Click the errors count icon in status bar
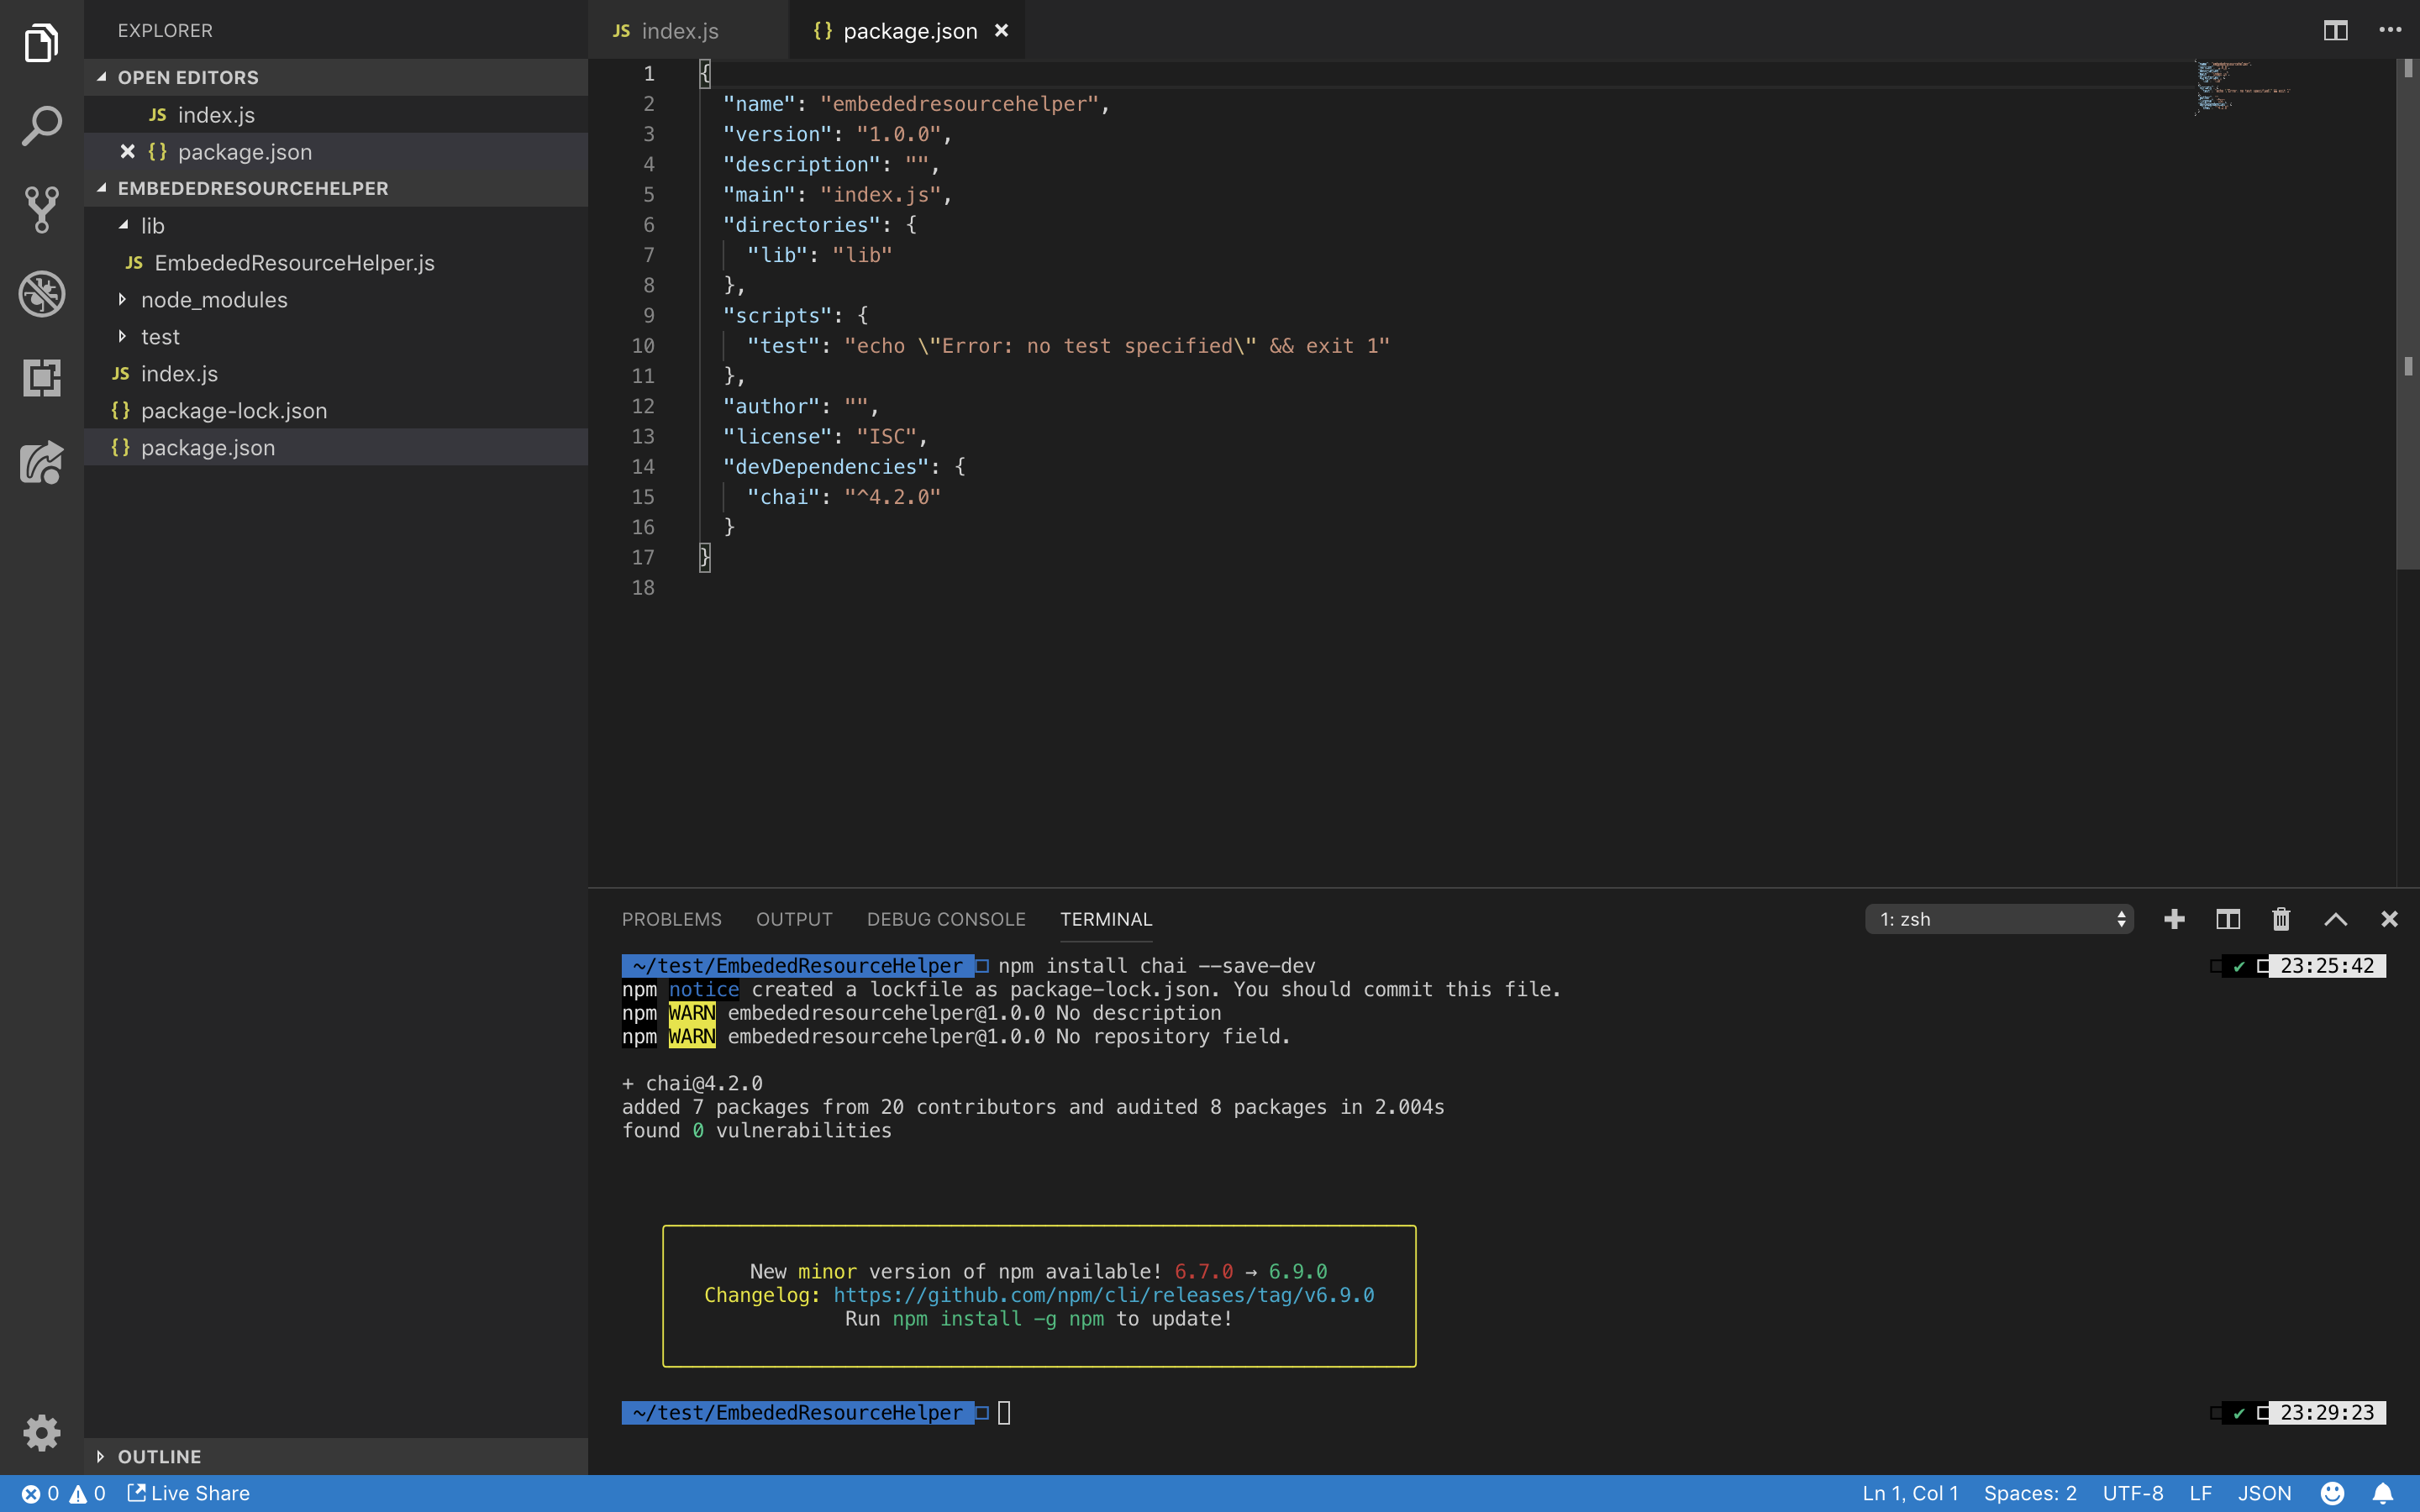 40,1493
